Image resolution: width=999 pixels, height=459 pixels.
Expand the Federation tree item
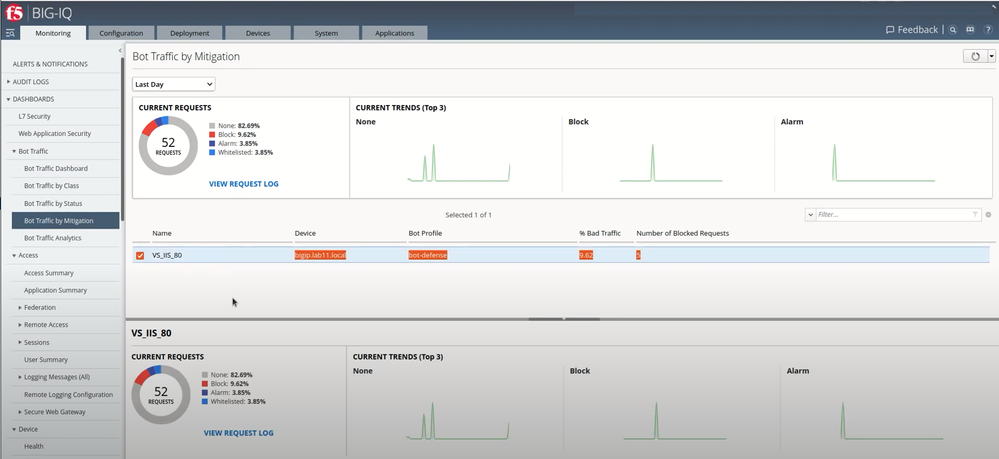21,307
